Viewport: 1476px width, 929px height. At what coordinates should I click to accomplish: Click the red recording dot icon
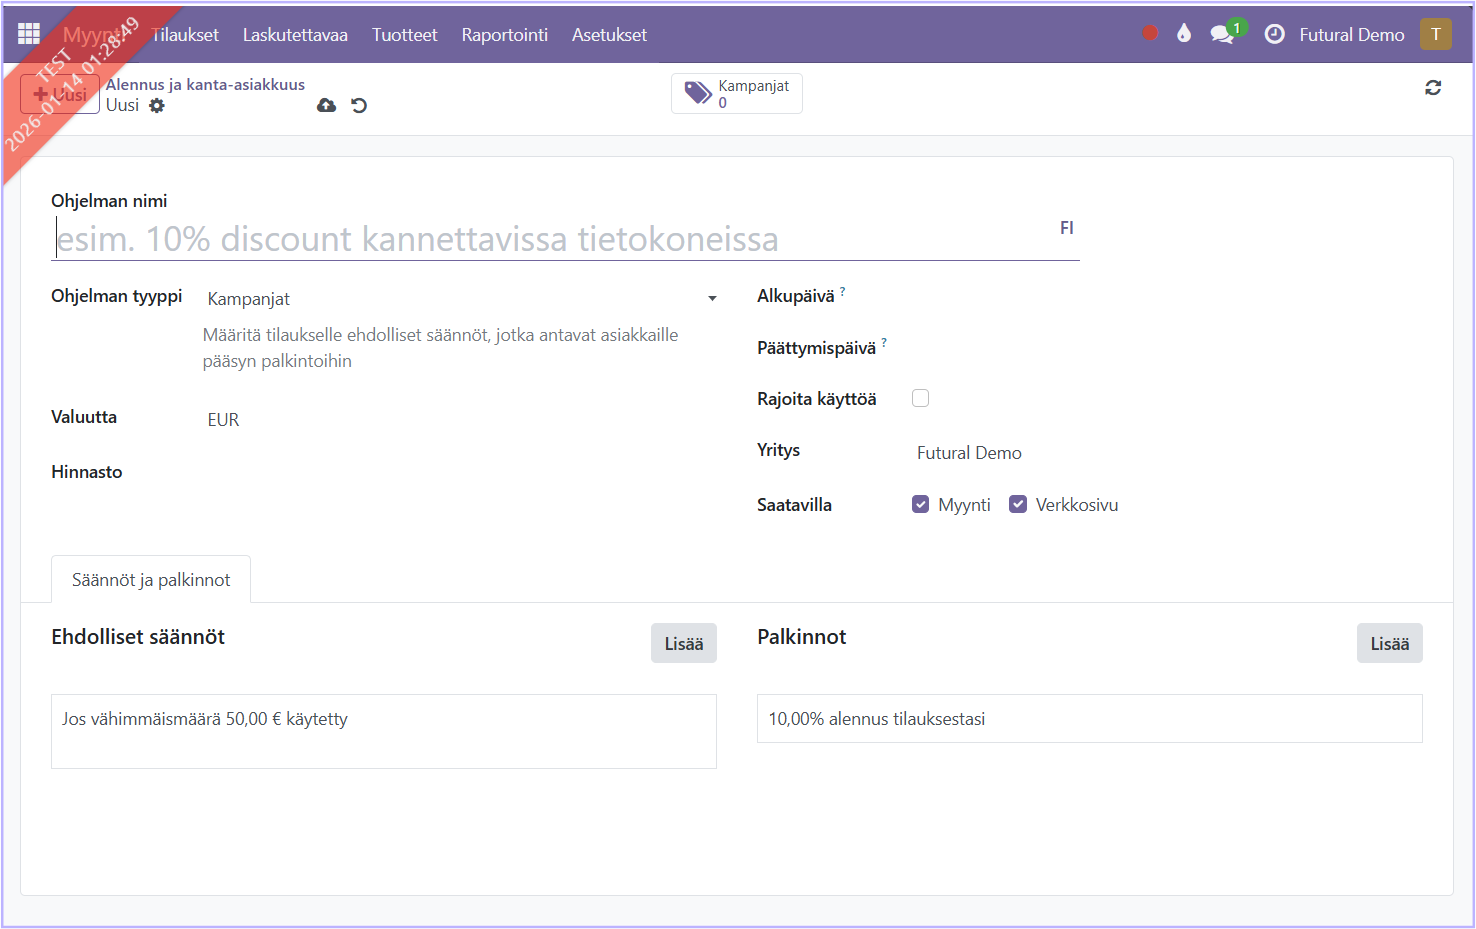(1150, 34)
